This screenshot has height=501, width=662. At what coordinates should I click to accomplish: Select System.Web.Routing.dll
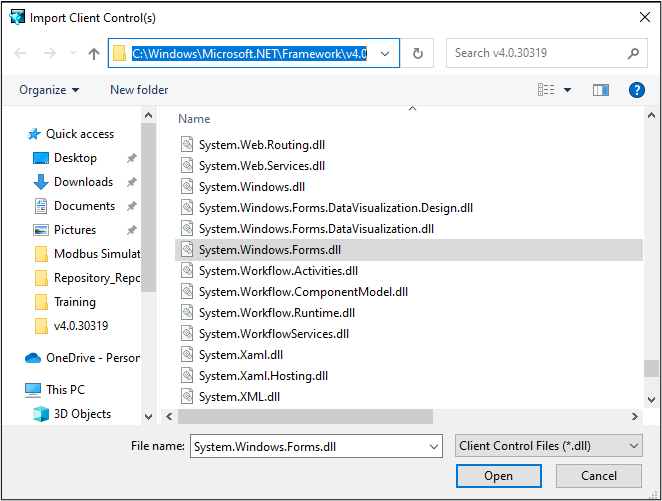[x=262, y=145]
